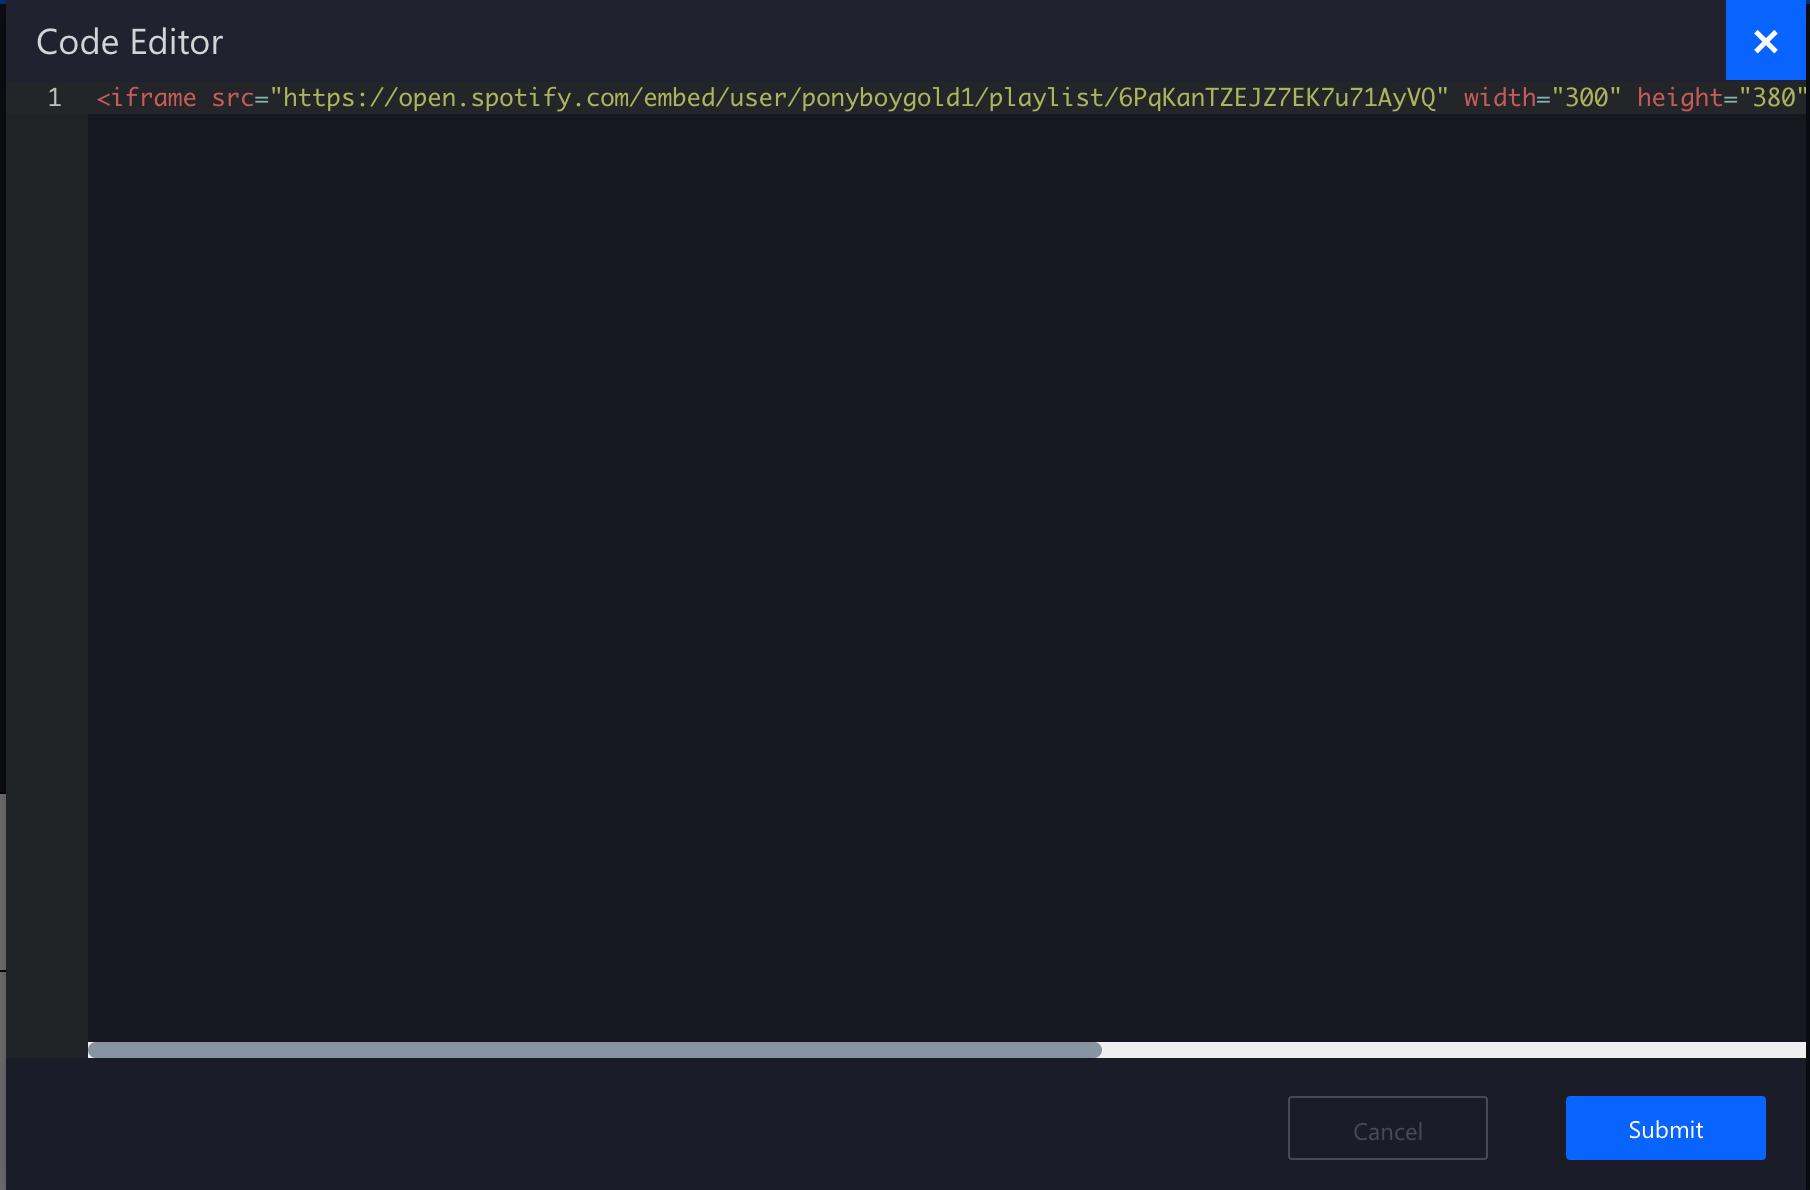Place cursor on the iframe tag name
This screenshot has height=1190, width=1810.
(153, 98)
